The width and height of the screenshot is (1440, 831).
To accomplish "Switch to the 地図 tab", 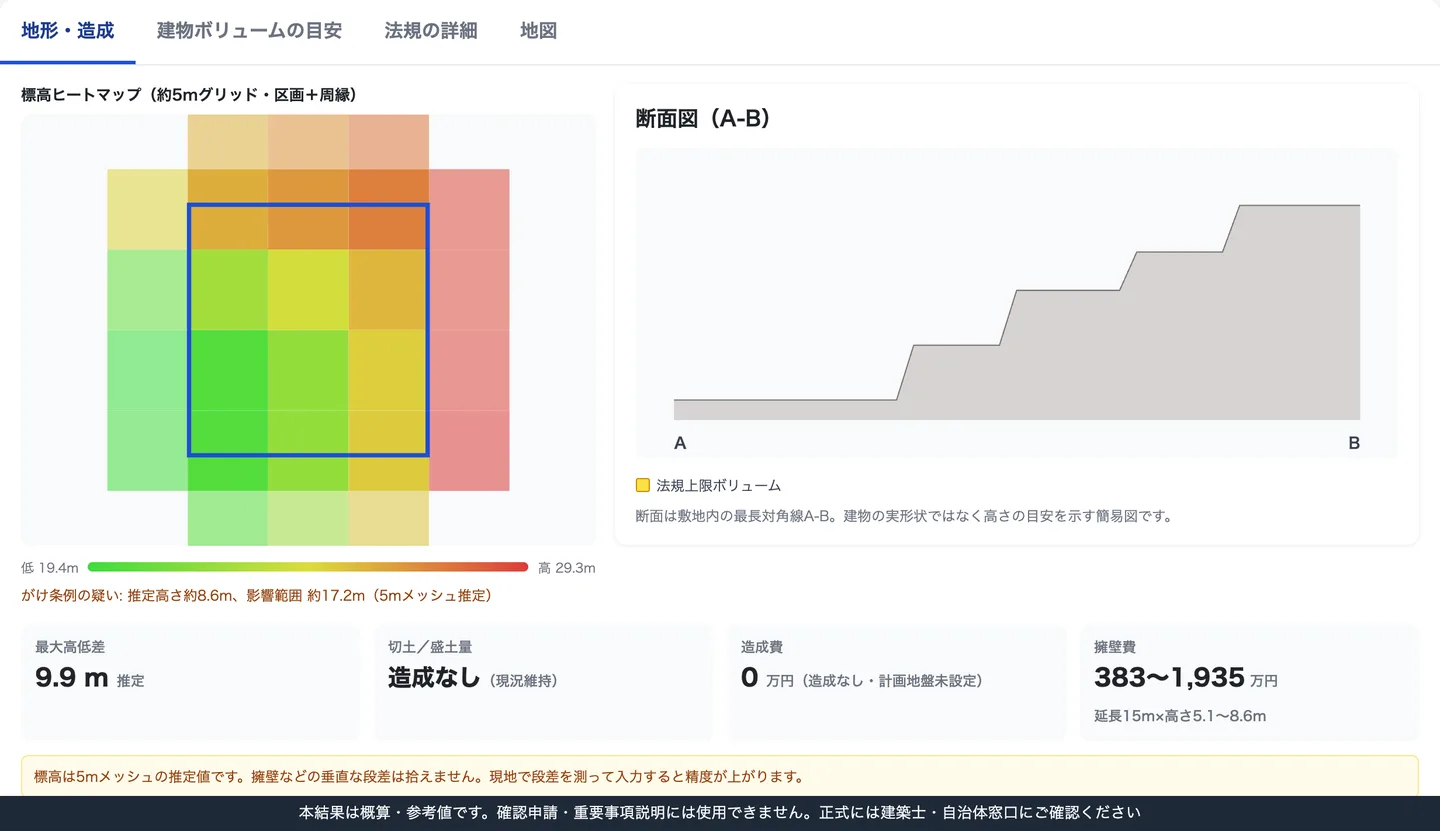I will click(538, 31).
